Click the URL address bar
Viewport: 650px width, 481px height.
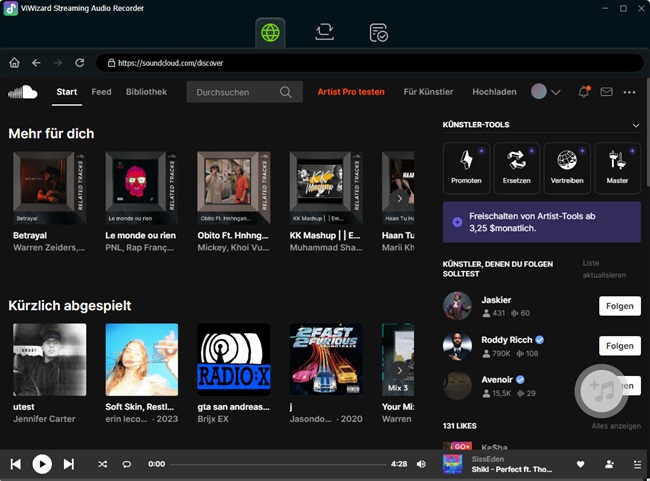tap(370, 63)
